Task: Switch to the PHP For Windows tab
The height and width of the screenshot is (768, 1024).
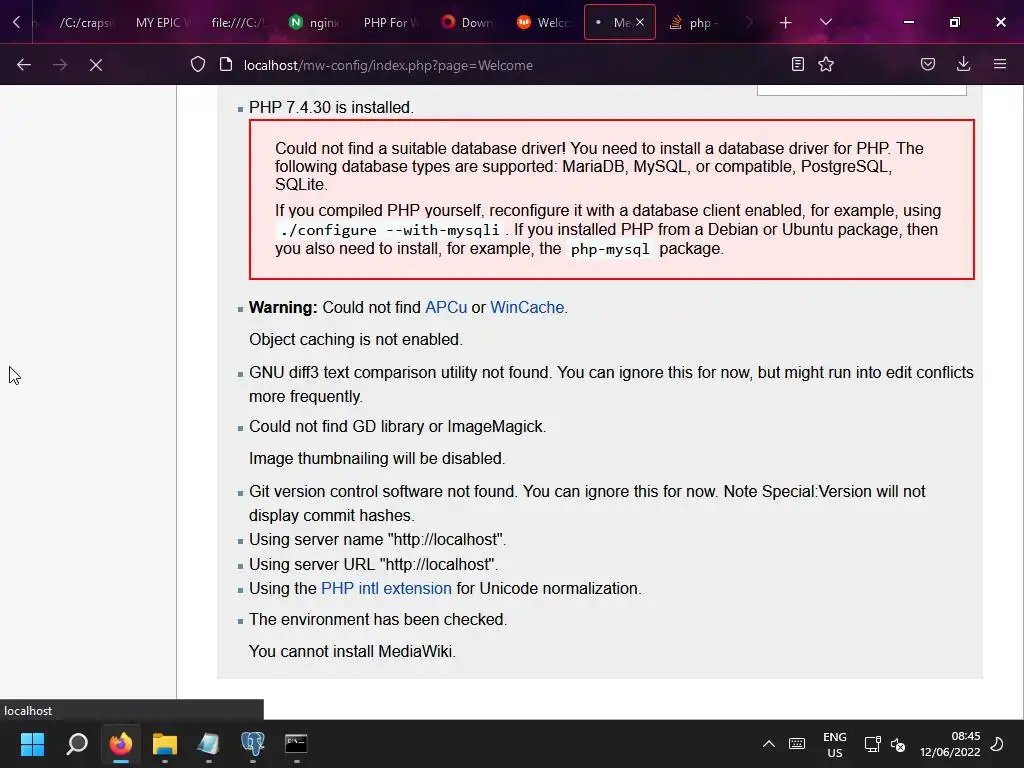Action: tap(390, 22)
